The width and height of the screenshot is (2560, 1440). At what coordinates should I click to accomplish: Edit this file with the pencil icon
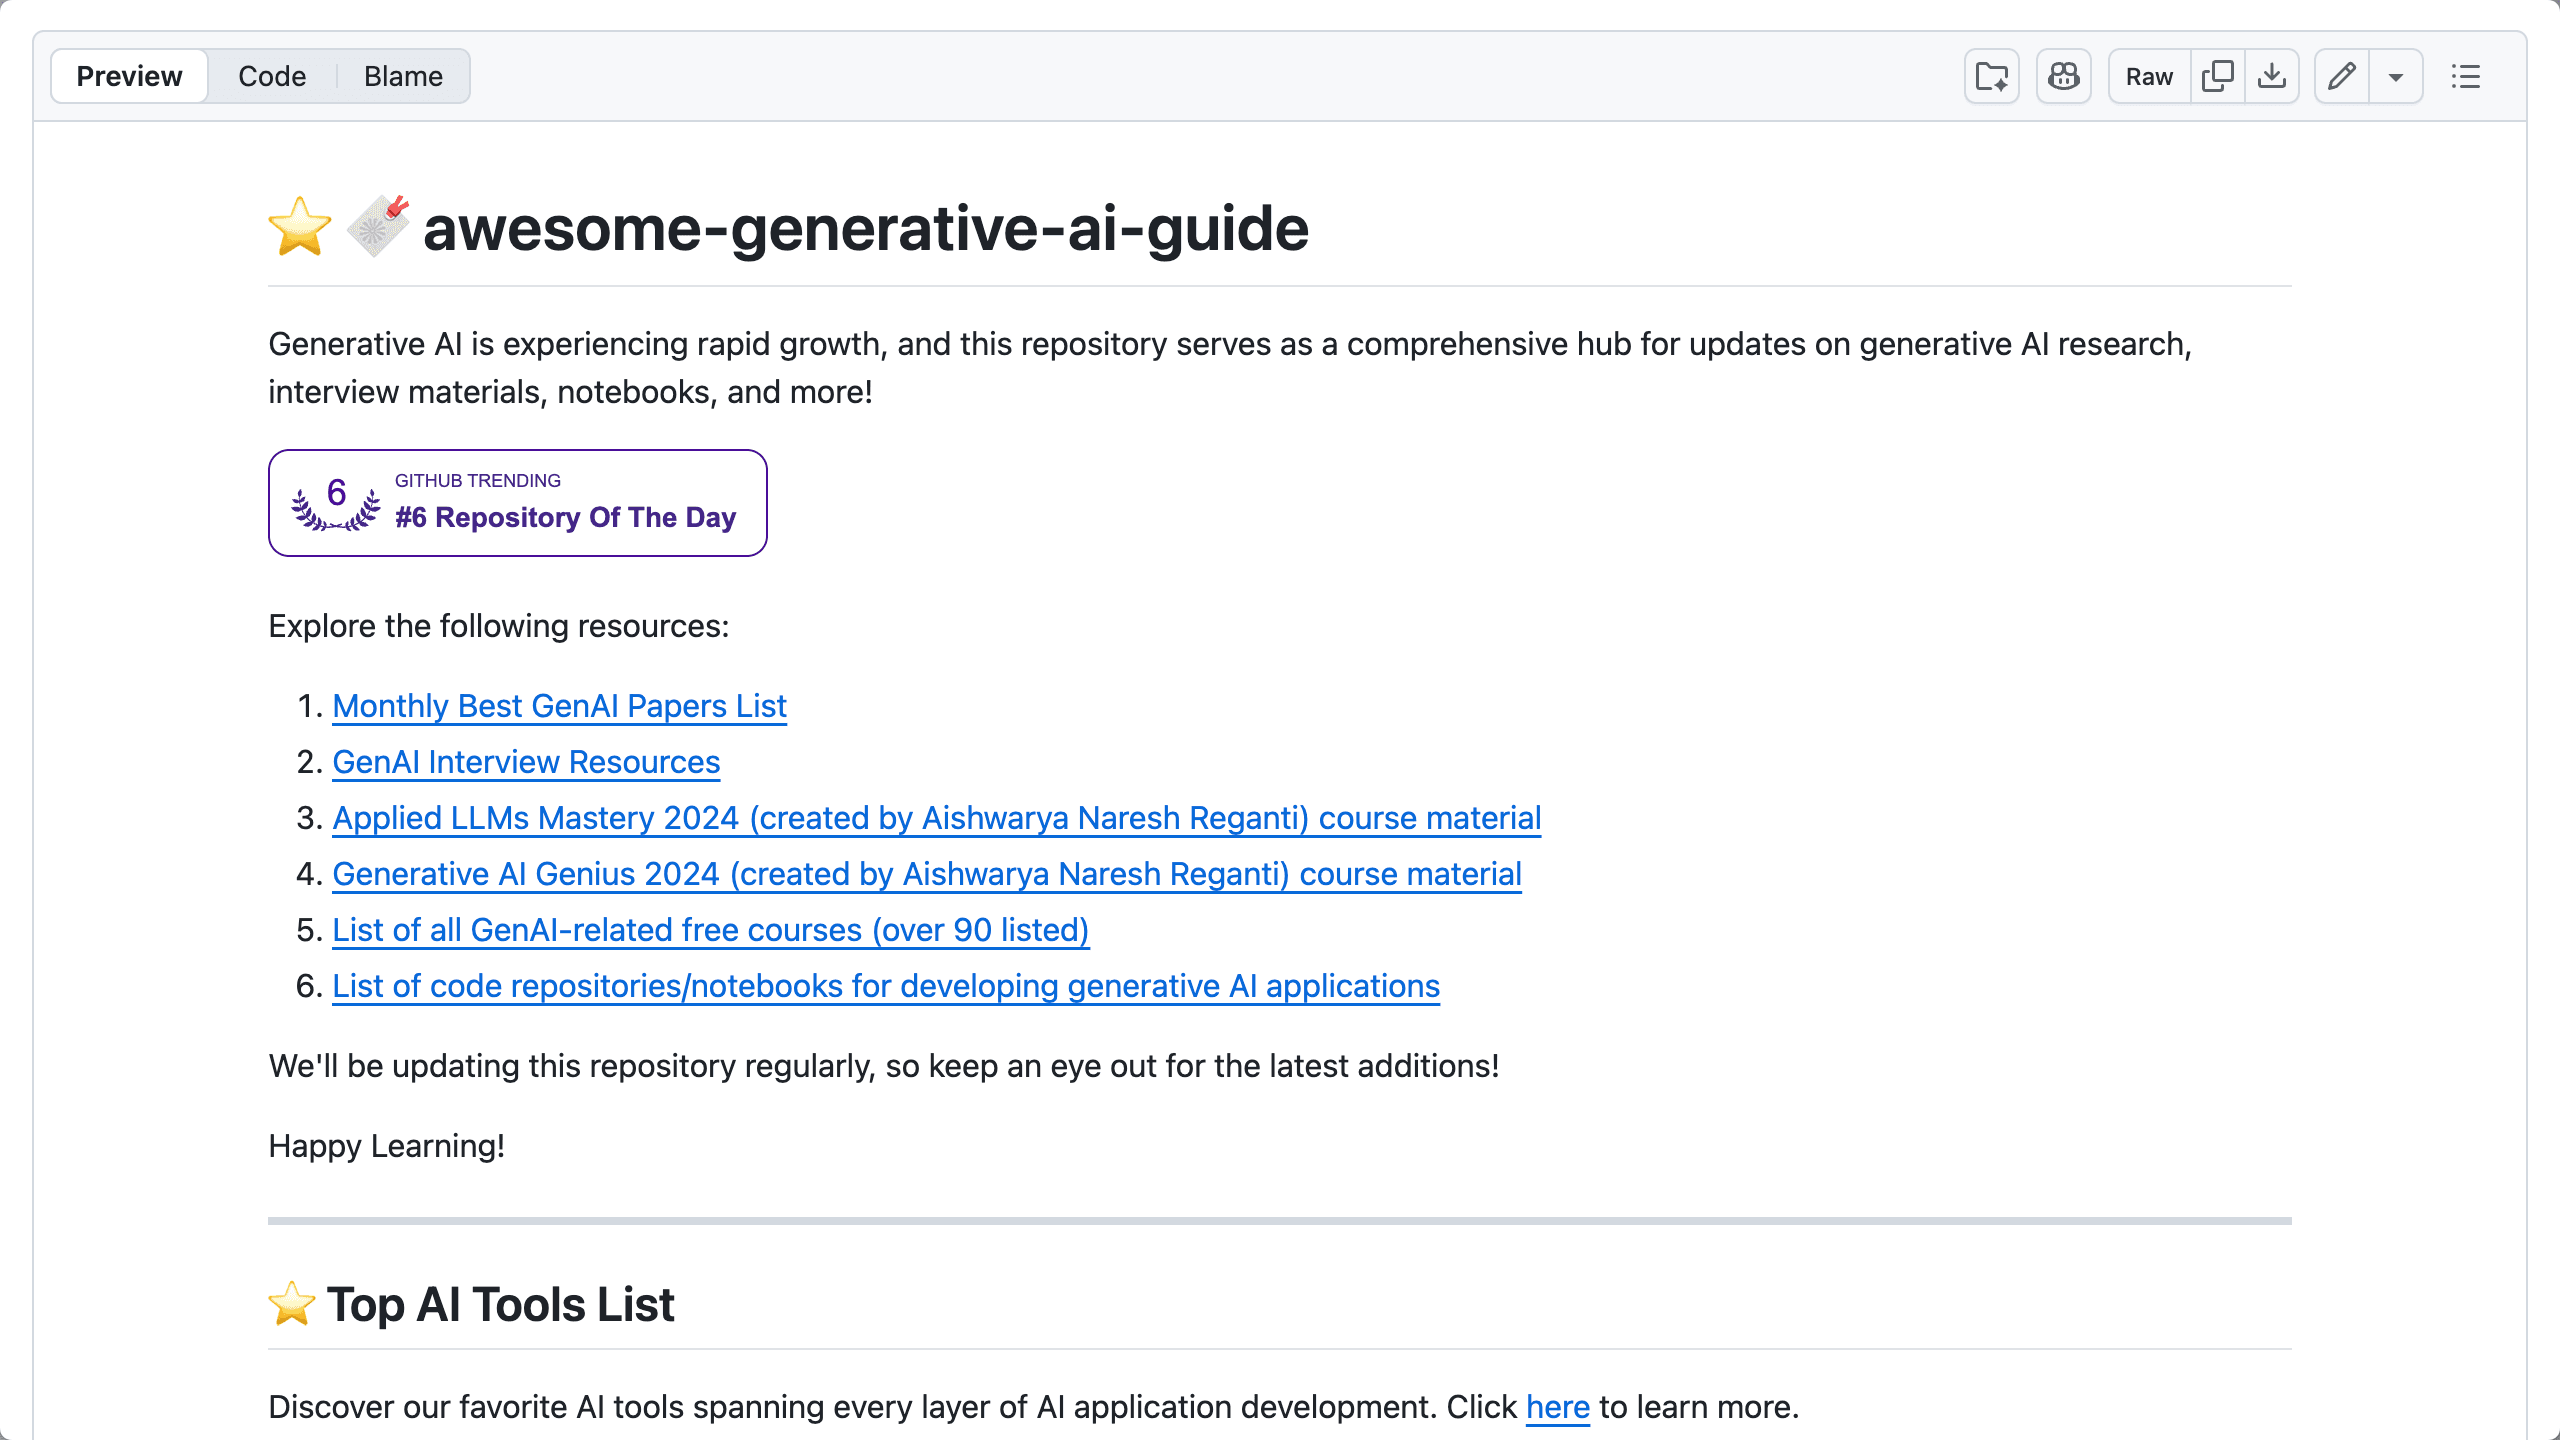tap(2341, 75)
